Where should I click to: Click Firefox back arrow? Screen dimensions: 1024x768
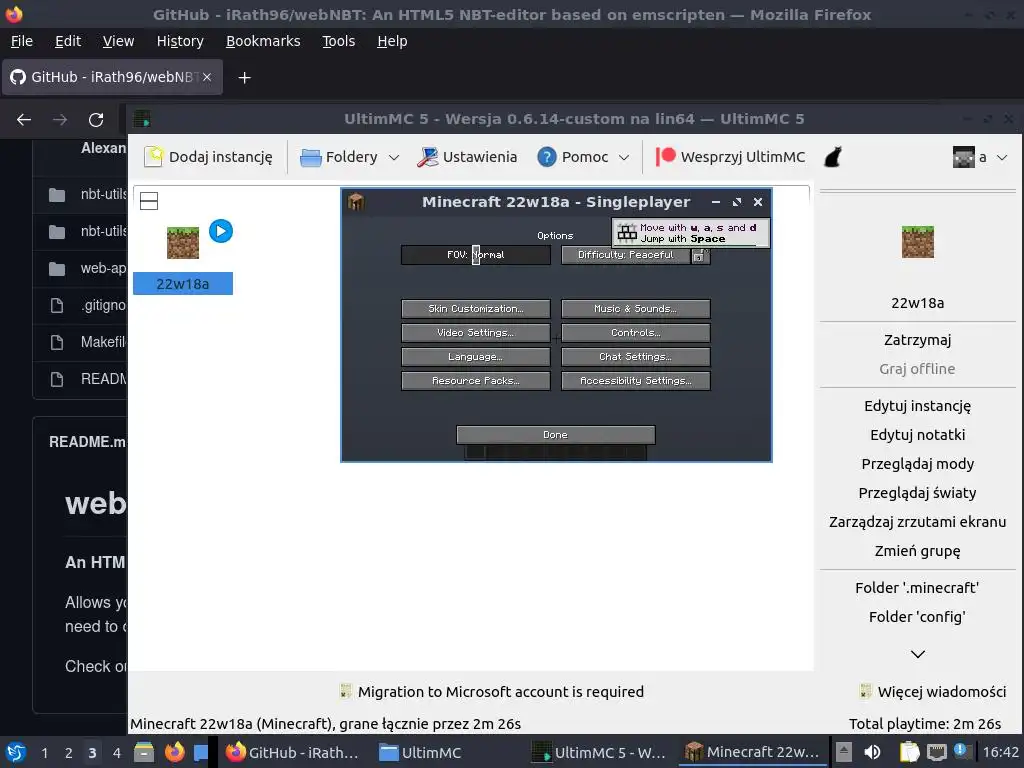24,120
